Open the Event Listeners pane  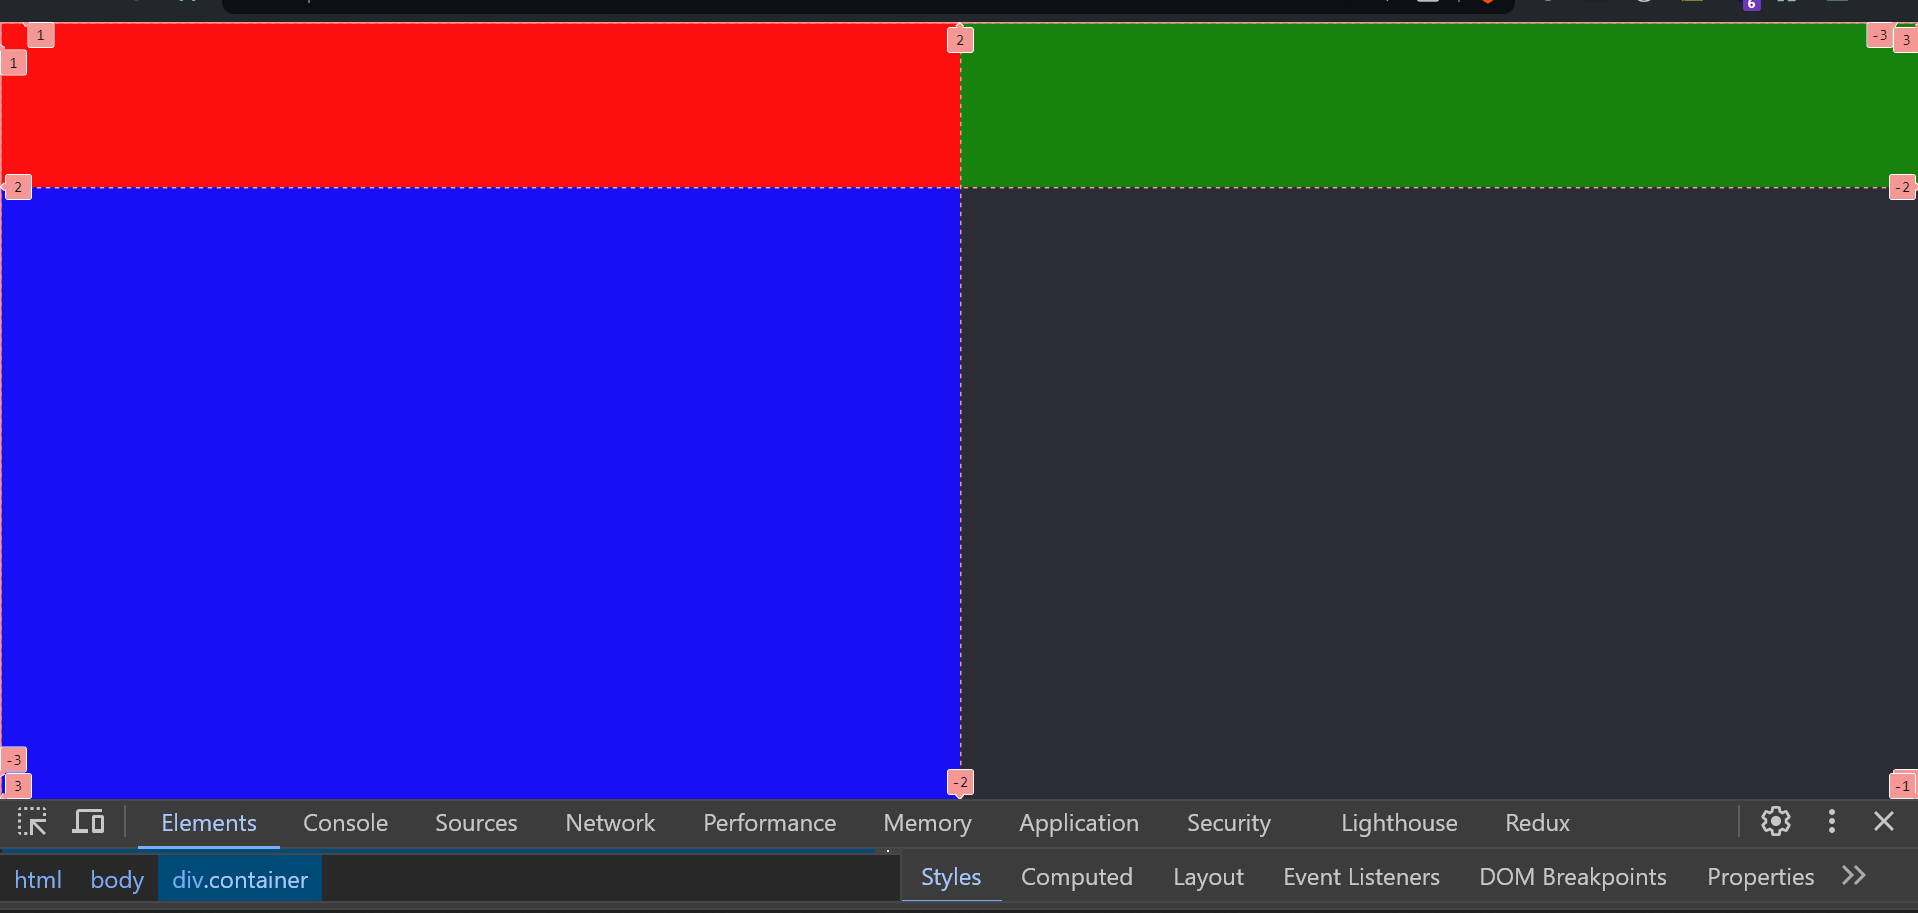coord(1361,877)
